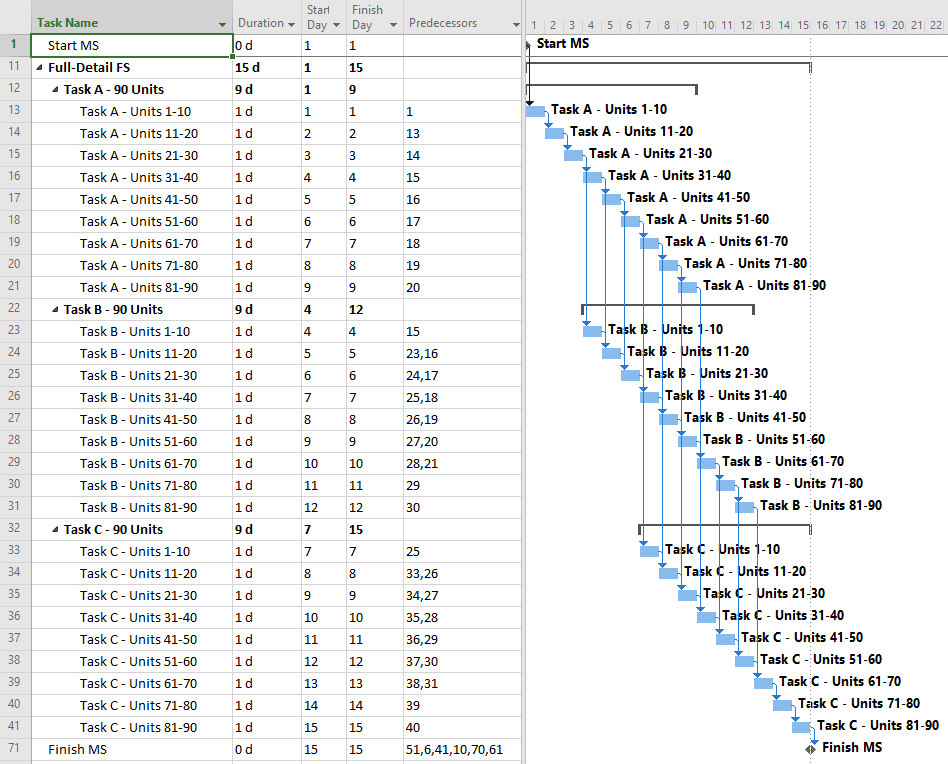This screenshot has width=948, height=764.
Task: Click the Finish MS milestone diamond
Action: tap(810, 746)
